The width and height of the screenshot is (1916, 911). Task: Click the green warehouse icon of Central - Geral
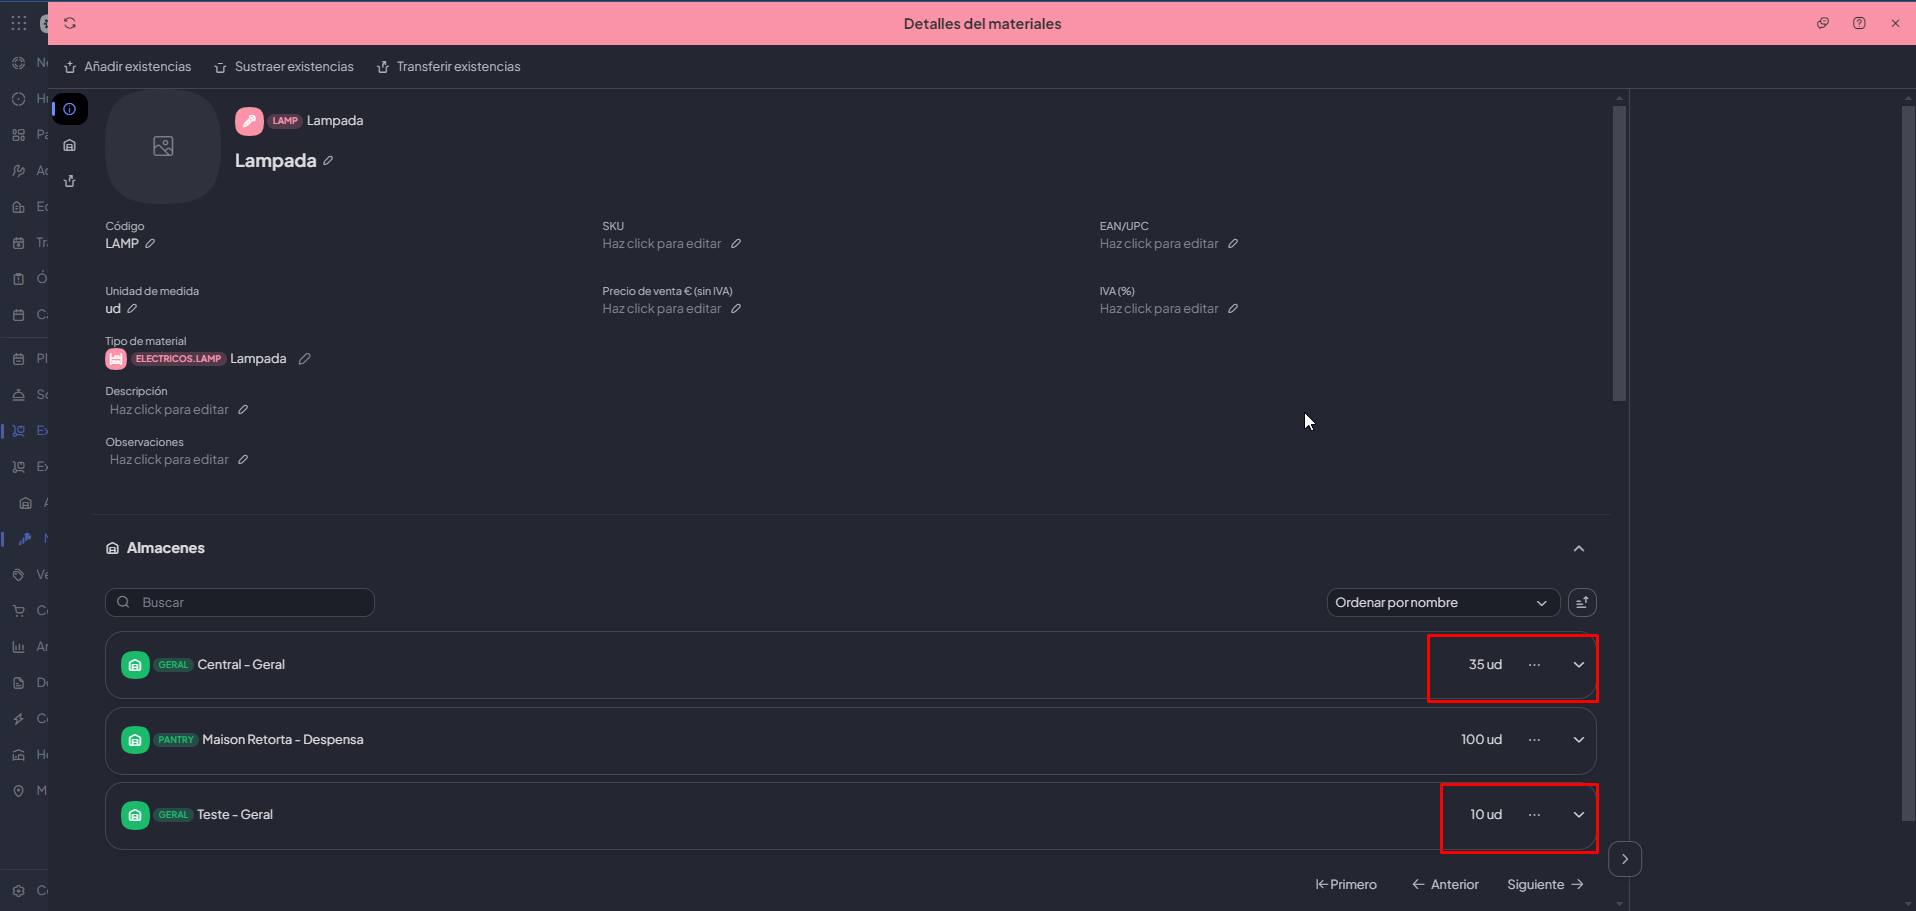pyautogui.click(x=135, y=665)
